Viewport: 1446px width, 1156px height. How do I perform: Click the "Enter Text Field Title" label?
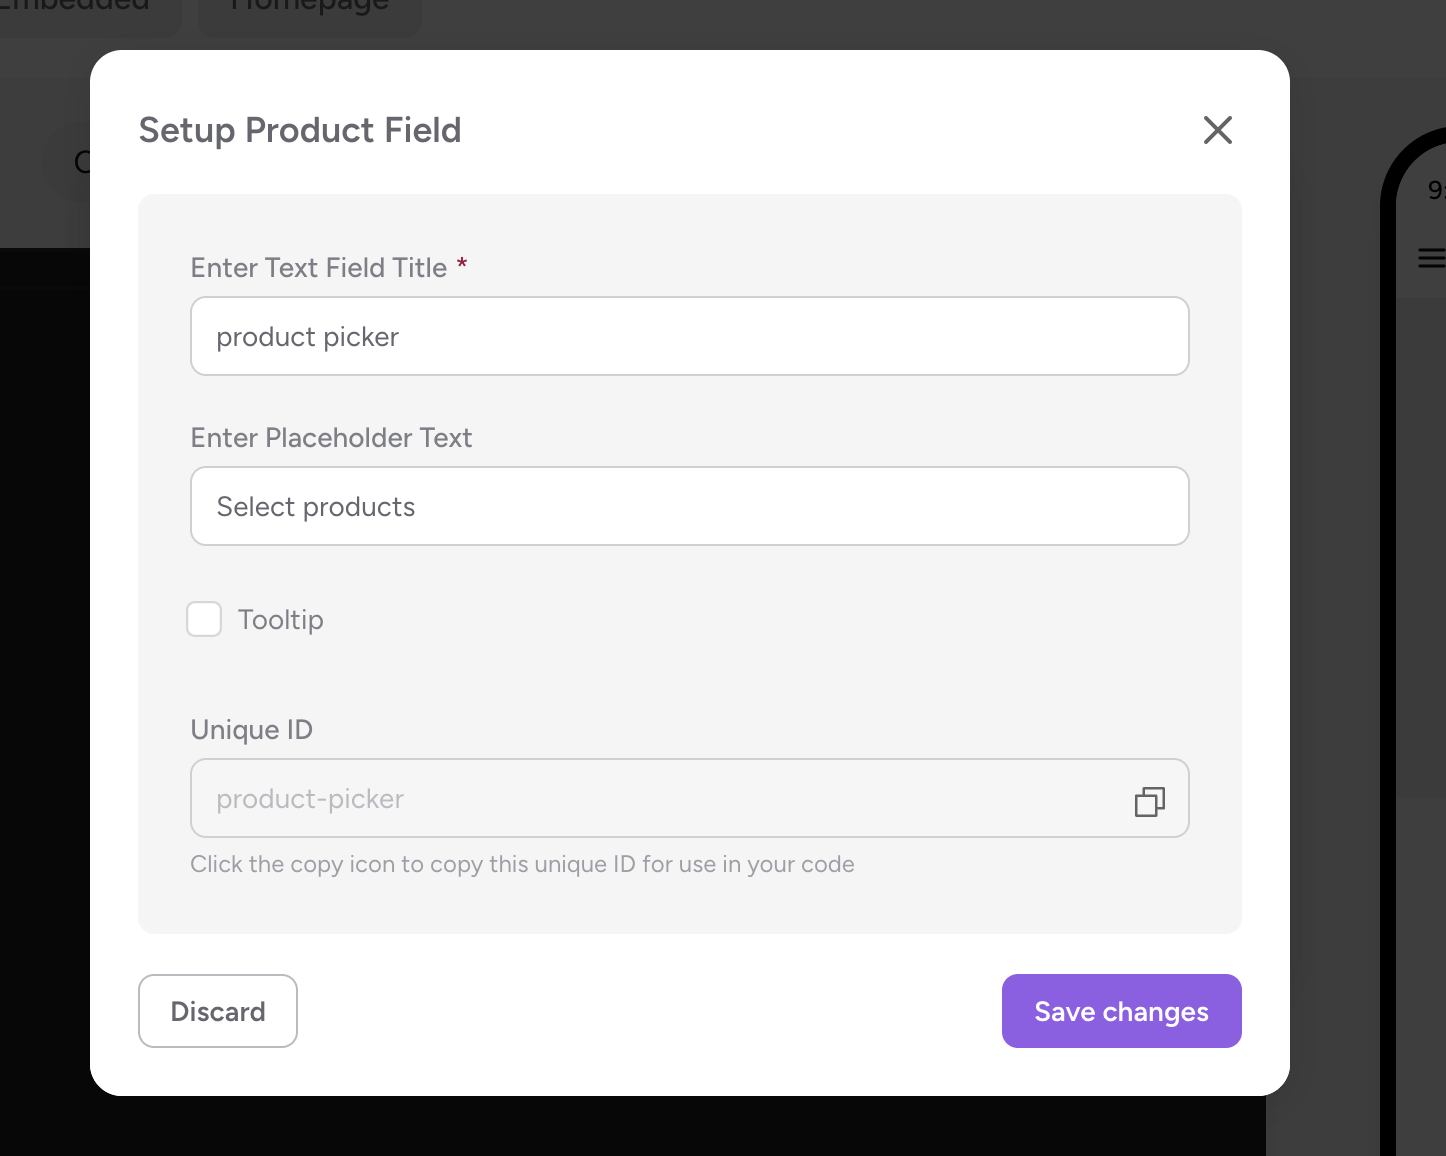pos(319,268)
